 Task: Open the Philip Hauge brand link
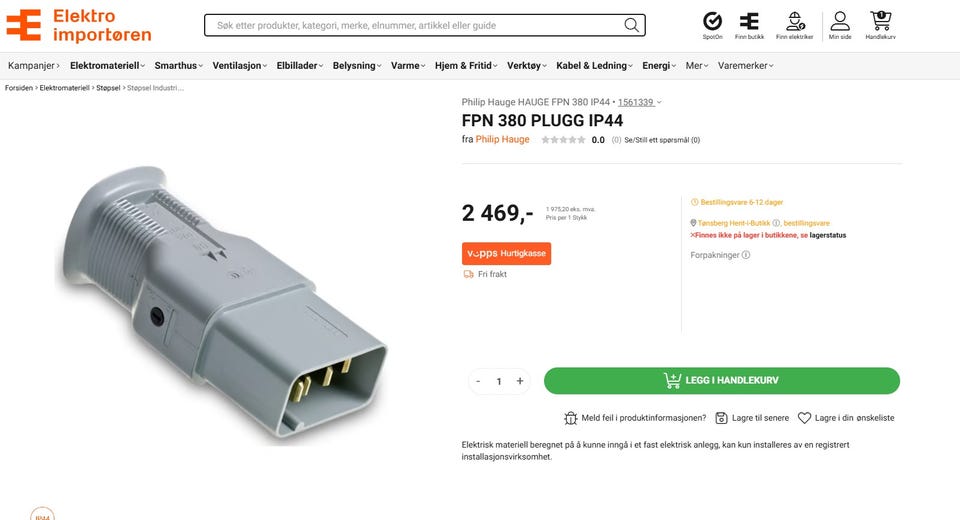coord(503,139)
